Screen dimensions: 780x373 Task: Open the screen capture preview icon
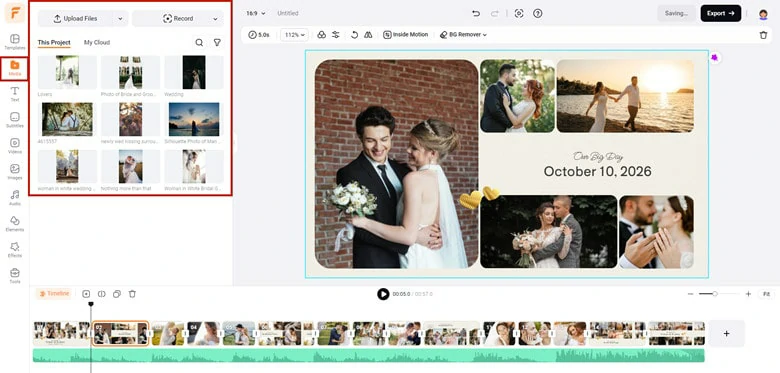pyautogui.click(x=519, y=13)
